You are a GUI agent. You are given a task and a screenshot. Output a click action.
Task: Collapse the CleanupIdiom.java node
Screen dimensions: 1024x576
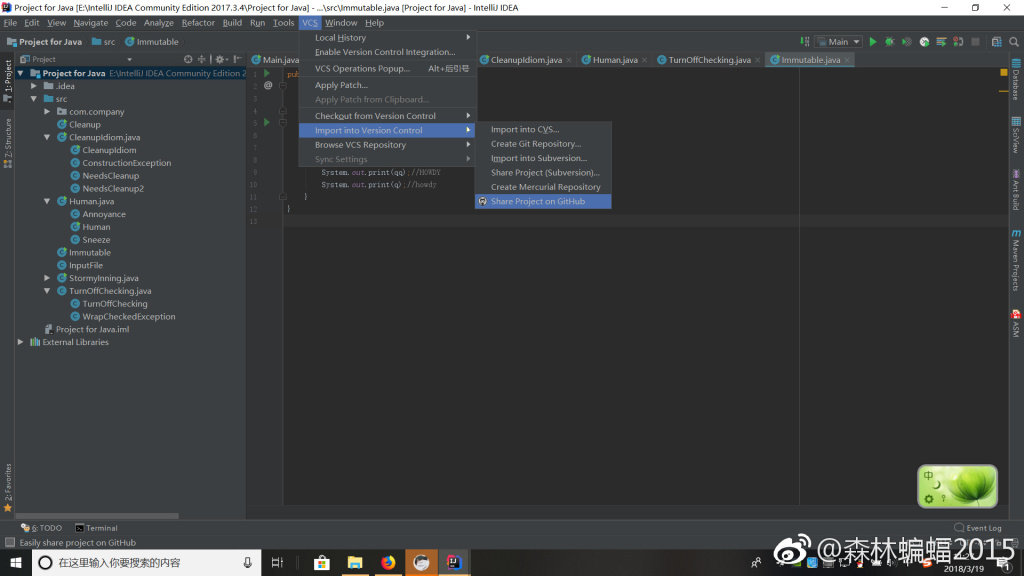[47, 137]
